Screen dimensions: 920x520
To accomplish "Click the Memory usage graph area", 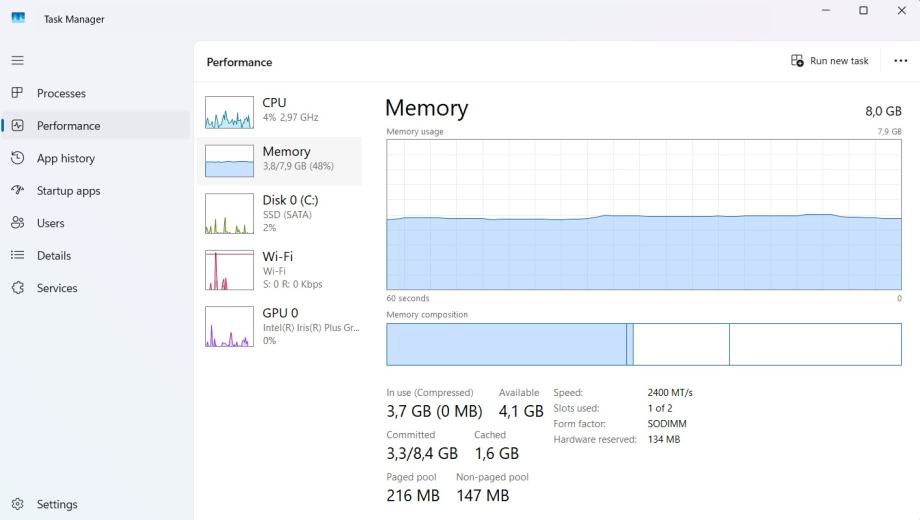I will pos(644,215).
